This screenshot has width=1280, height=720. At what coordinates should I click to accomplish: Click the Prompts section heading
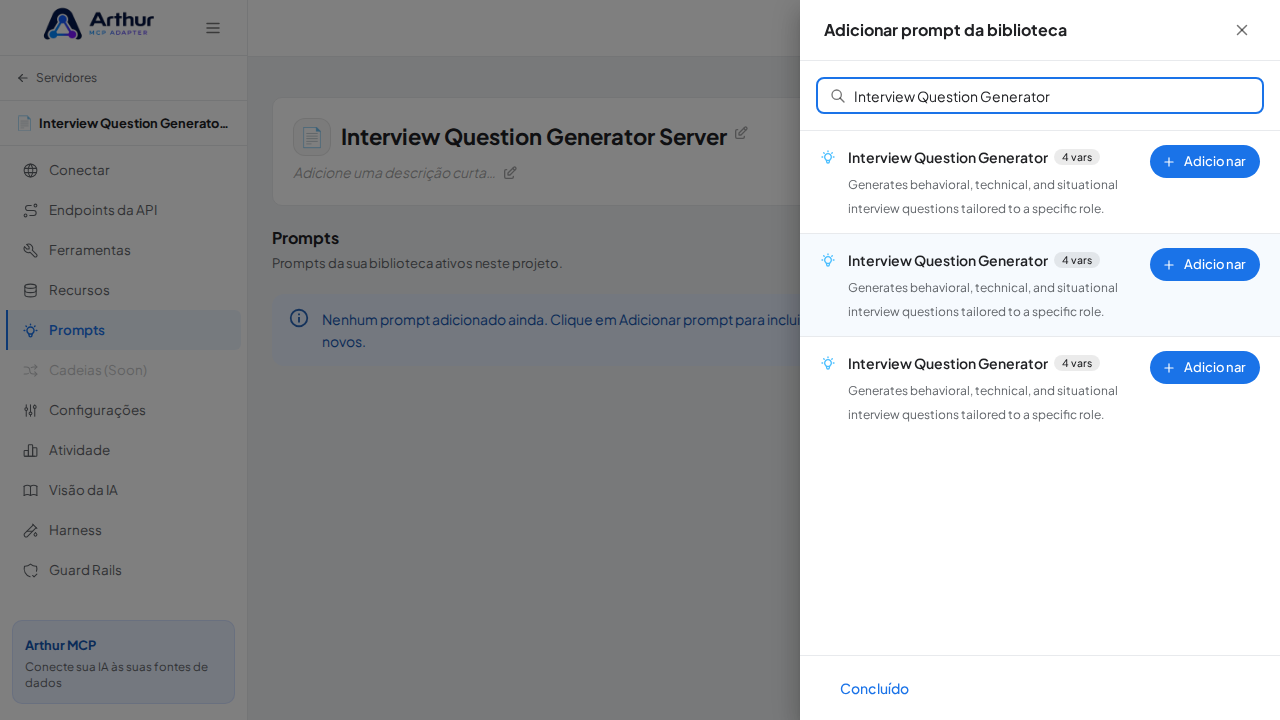tap(305, 238)
